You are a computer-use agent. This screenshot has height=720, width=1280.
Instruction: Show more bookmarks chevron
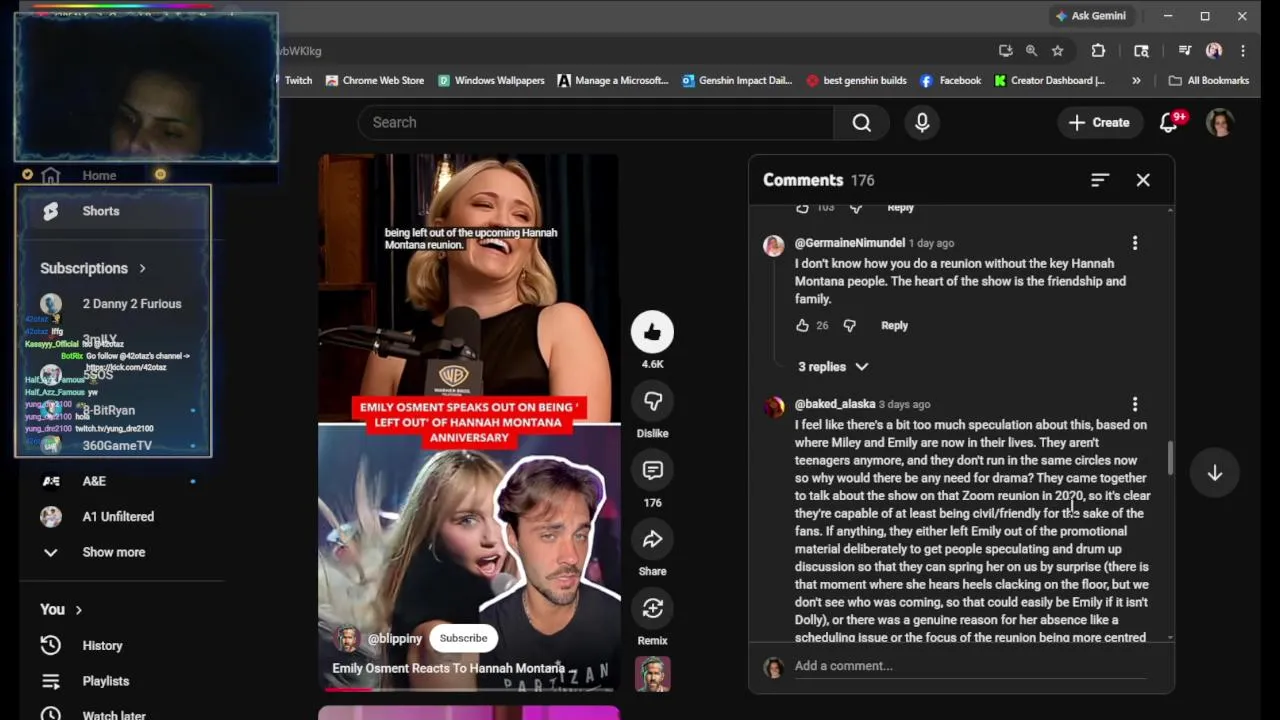1136,80
